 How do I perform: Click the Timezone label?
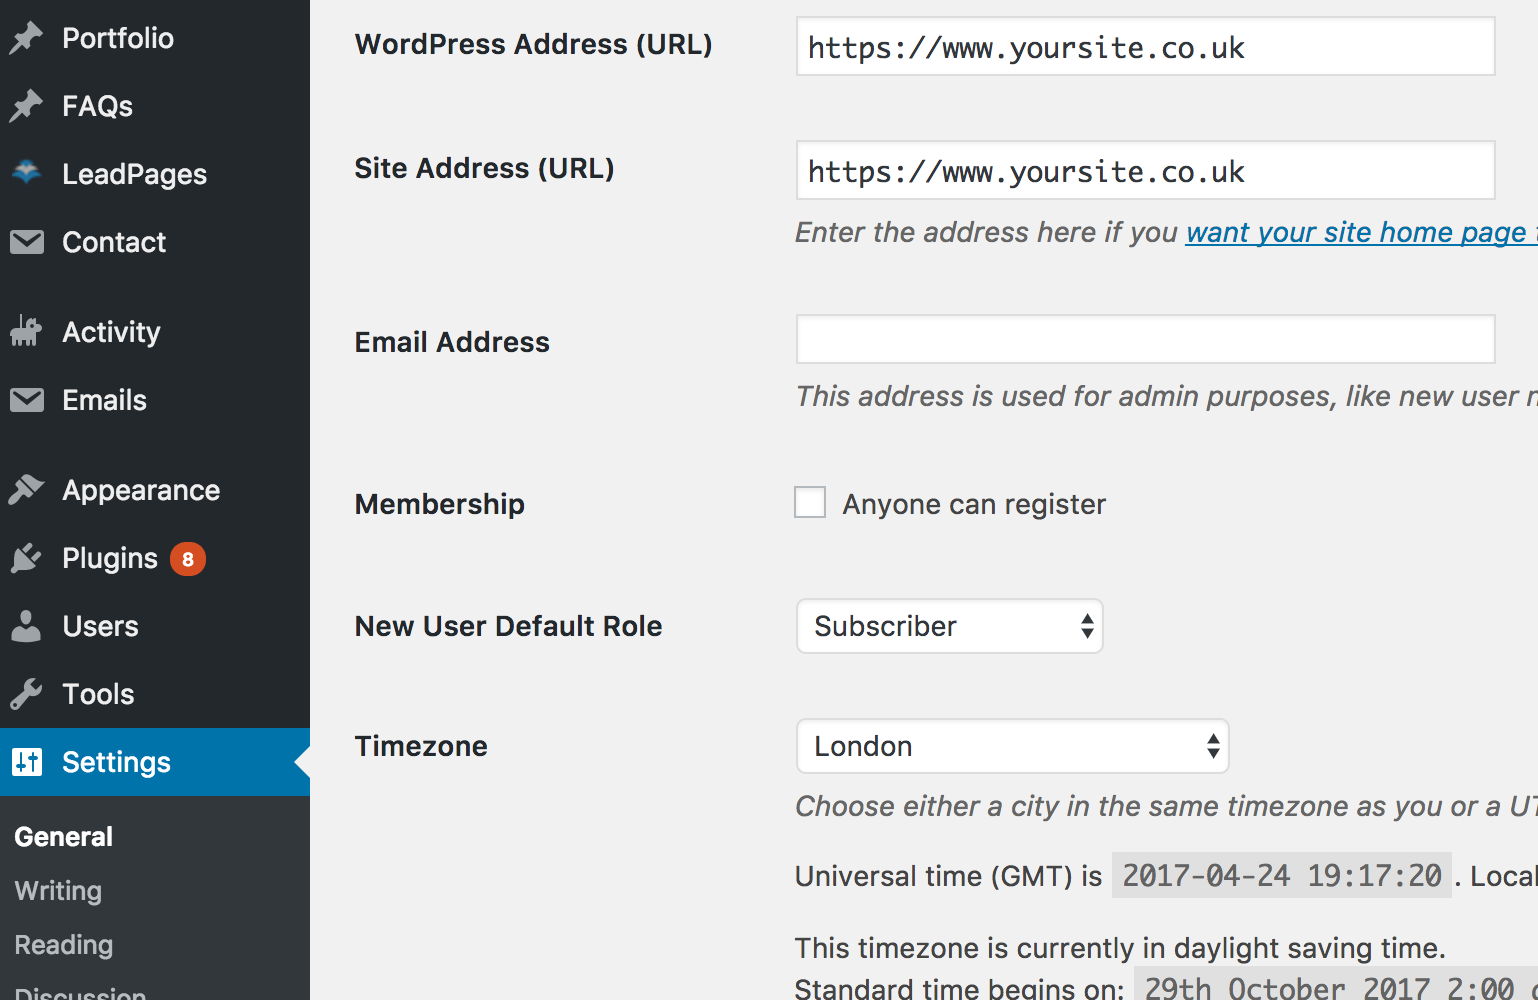[421, 746]
